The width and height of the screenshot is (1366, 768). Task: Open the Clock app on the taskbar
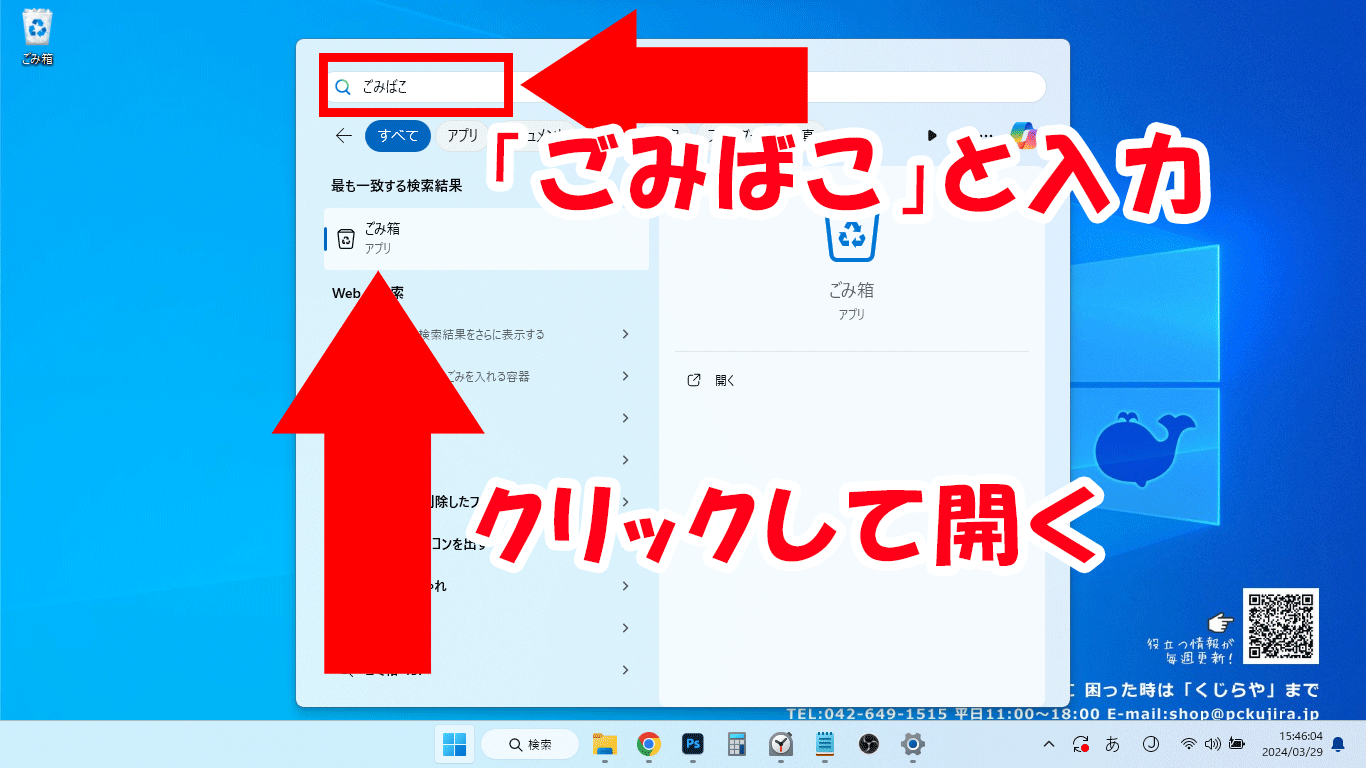[781, 744]
